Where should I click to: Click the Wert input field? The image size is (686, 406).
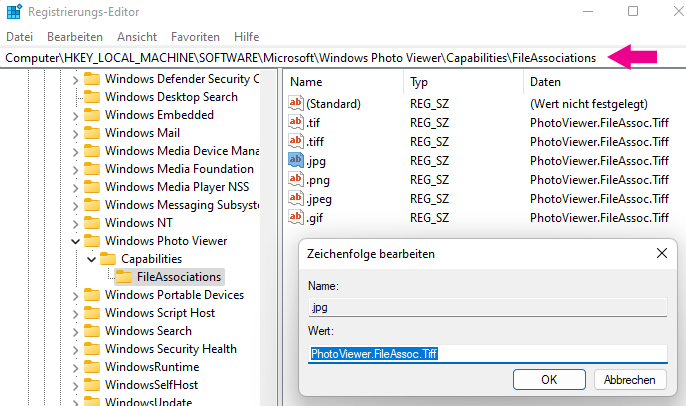pyautogui.click(x=487, y=354)
